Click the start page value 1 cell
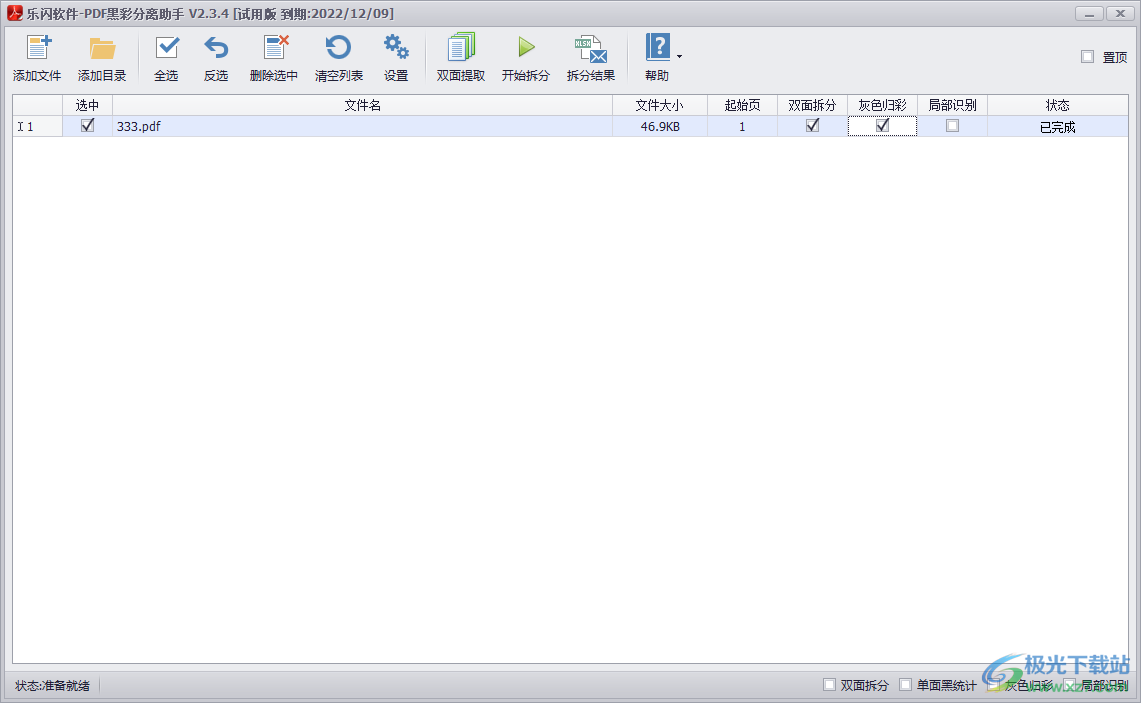Viewport: 1141px width, 703px height. point(742,127)
